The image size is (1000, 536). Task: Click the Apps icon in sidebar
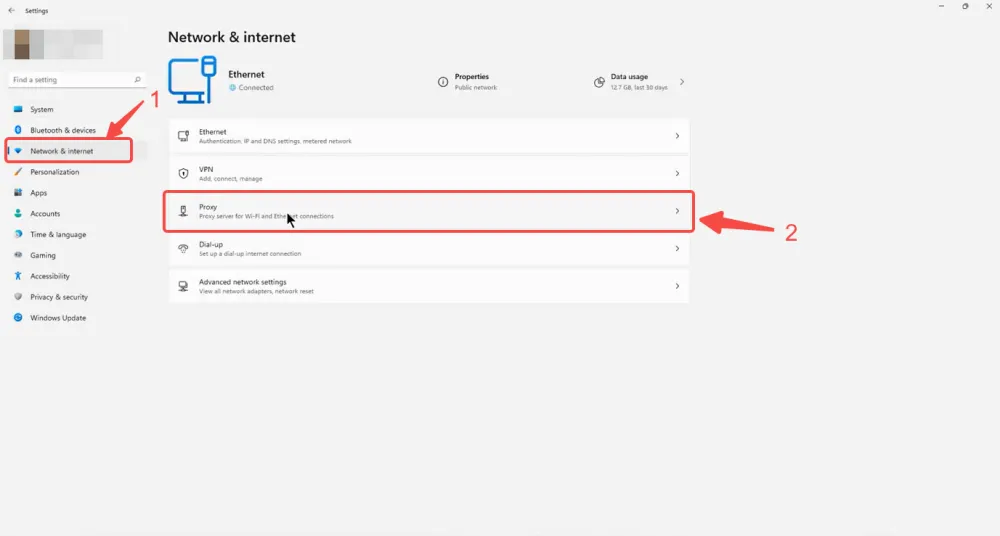click(x=18, y=192)
